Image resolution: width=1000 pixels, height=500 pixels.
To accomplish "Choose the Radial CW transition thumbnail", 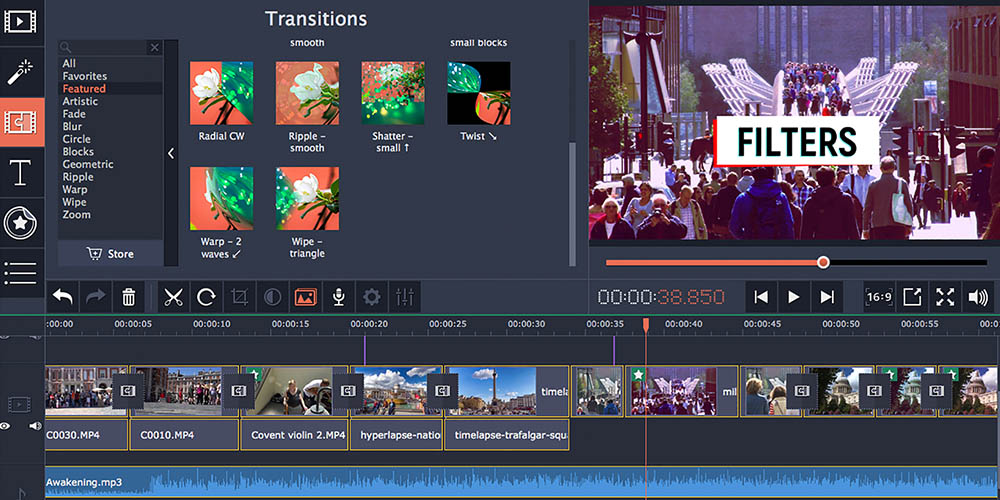I will (x=221, y=93).
